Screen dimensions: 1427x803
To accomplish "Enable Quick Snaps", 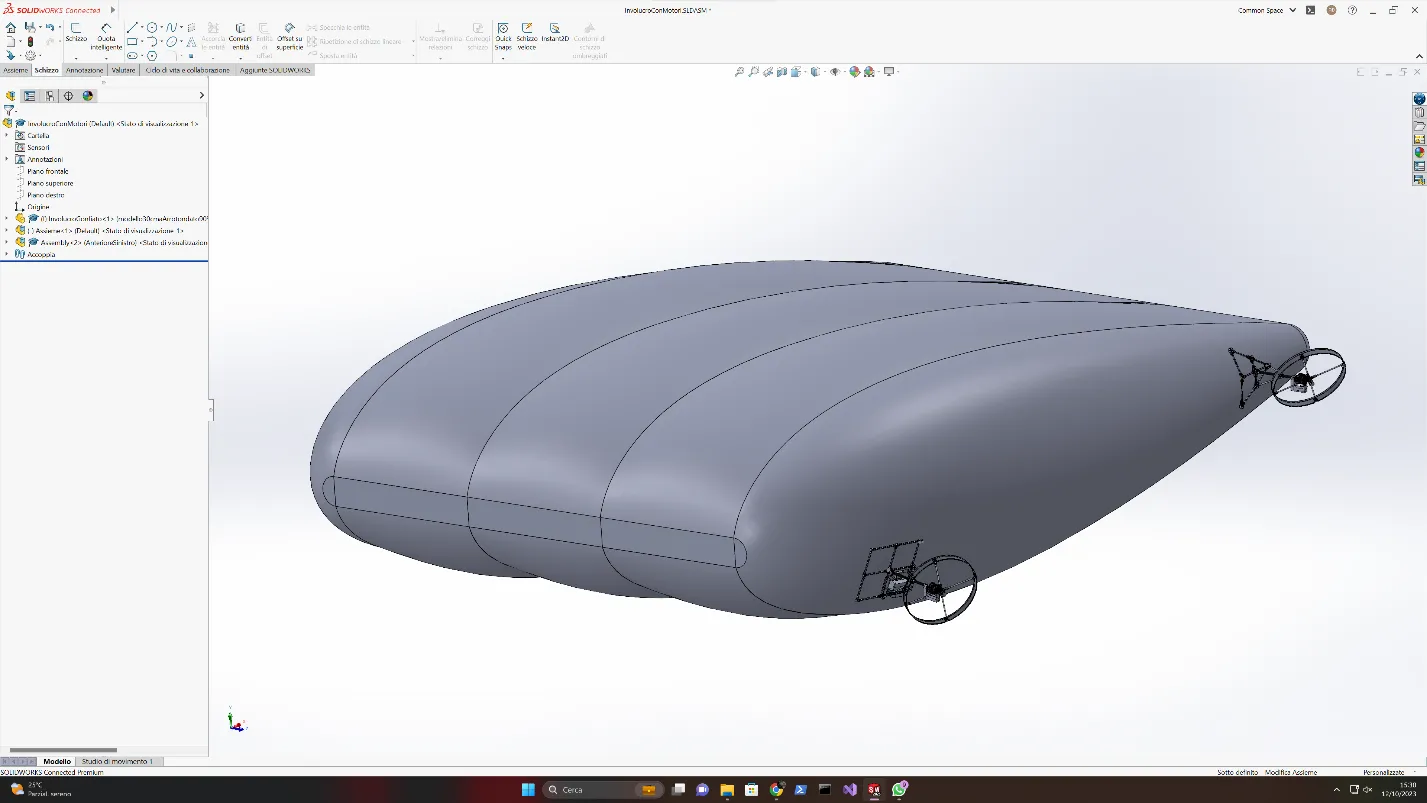I will click(504, 37).
